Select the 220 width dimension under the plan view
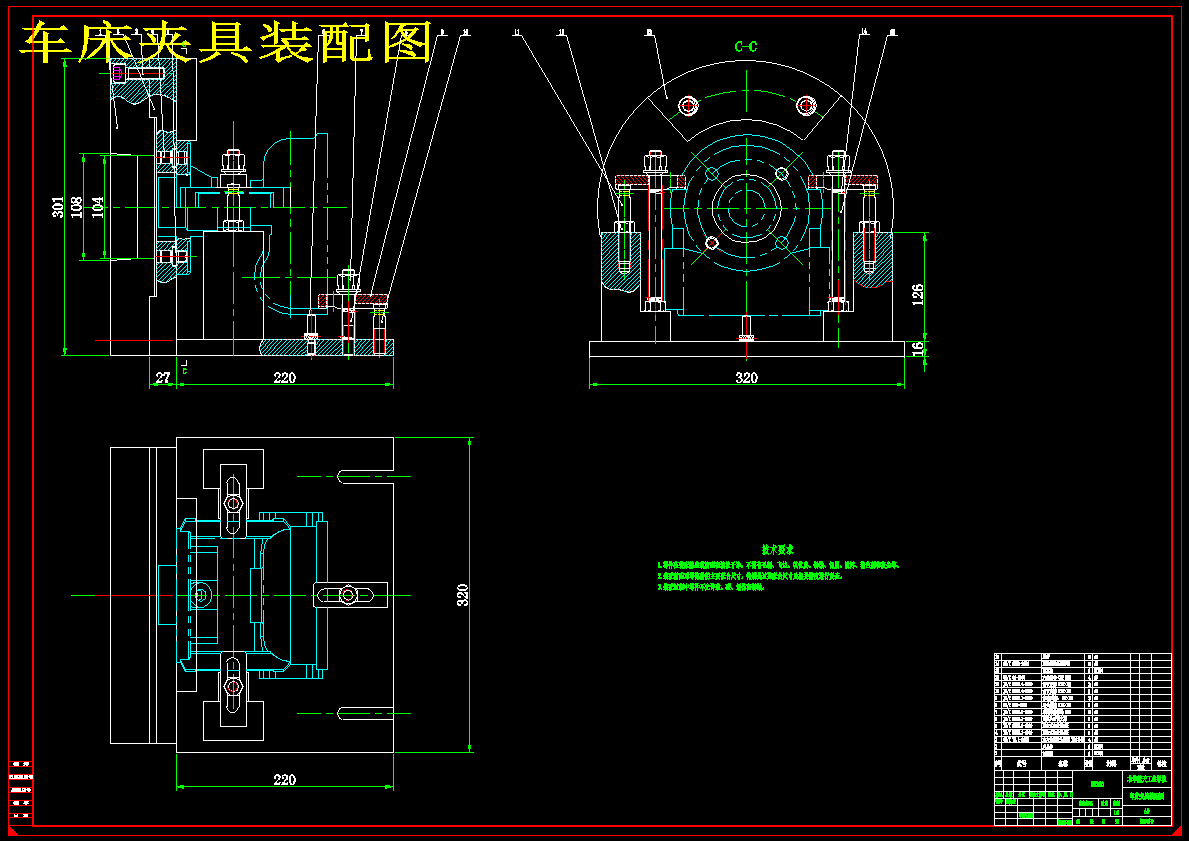This screenshot has width=1189, height=841. (284, 780)
